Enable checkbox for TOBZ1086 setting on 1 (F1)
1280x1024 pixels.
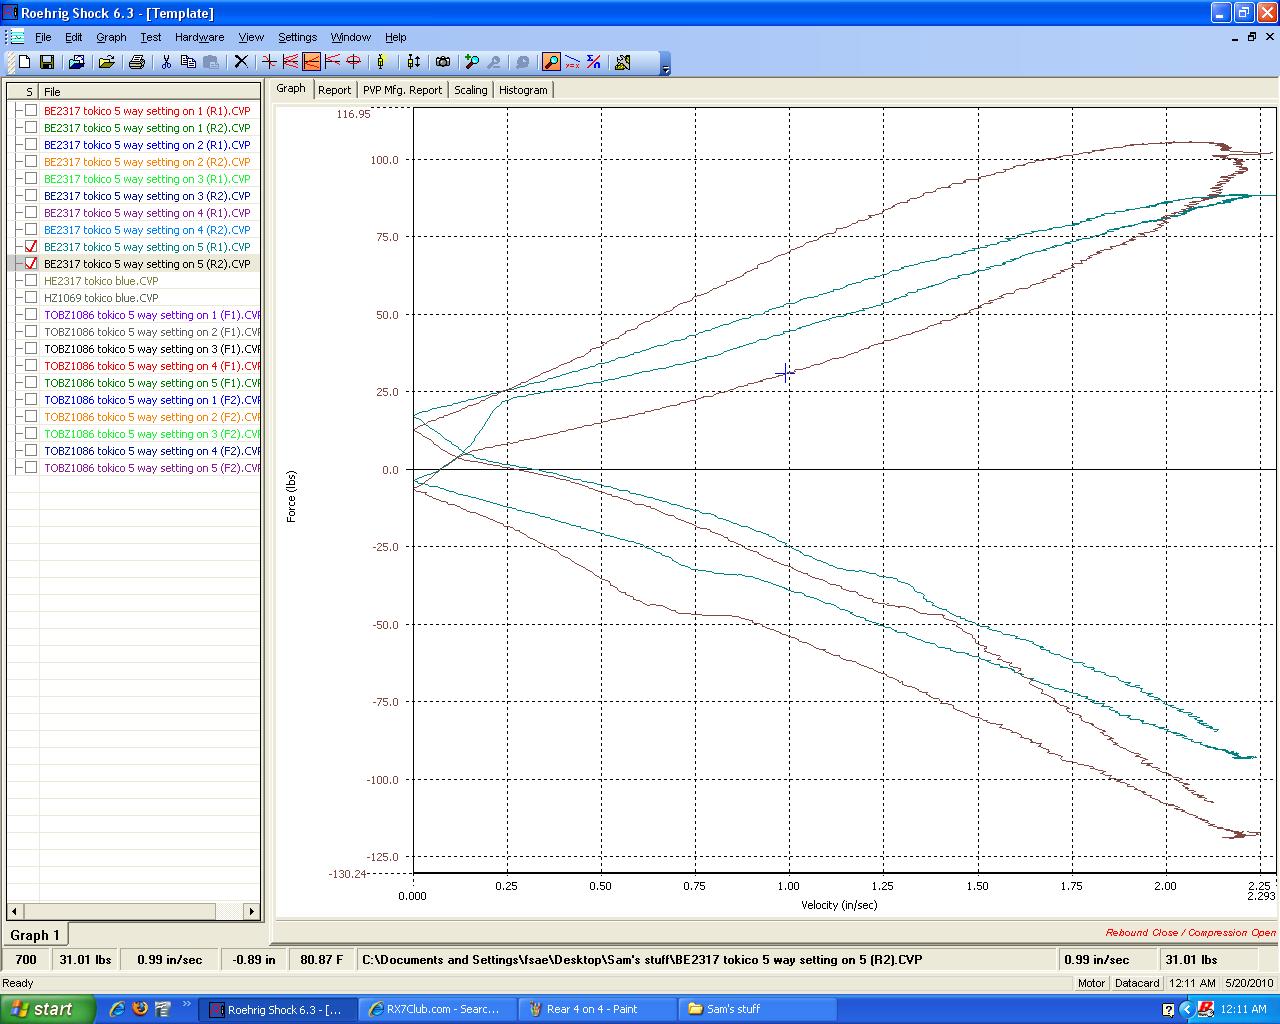tap(31, 315)
